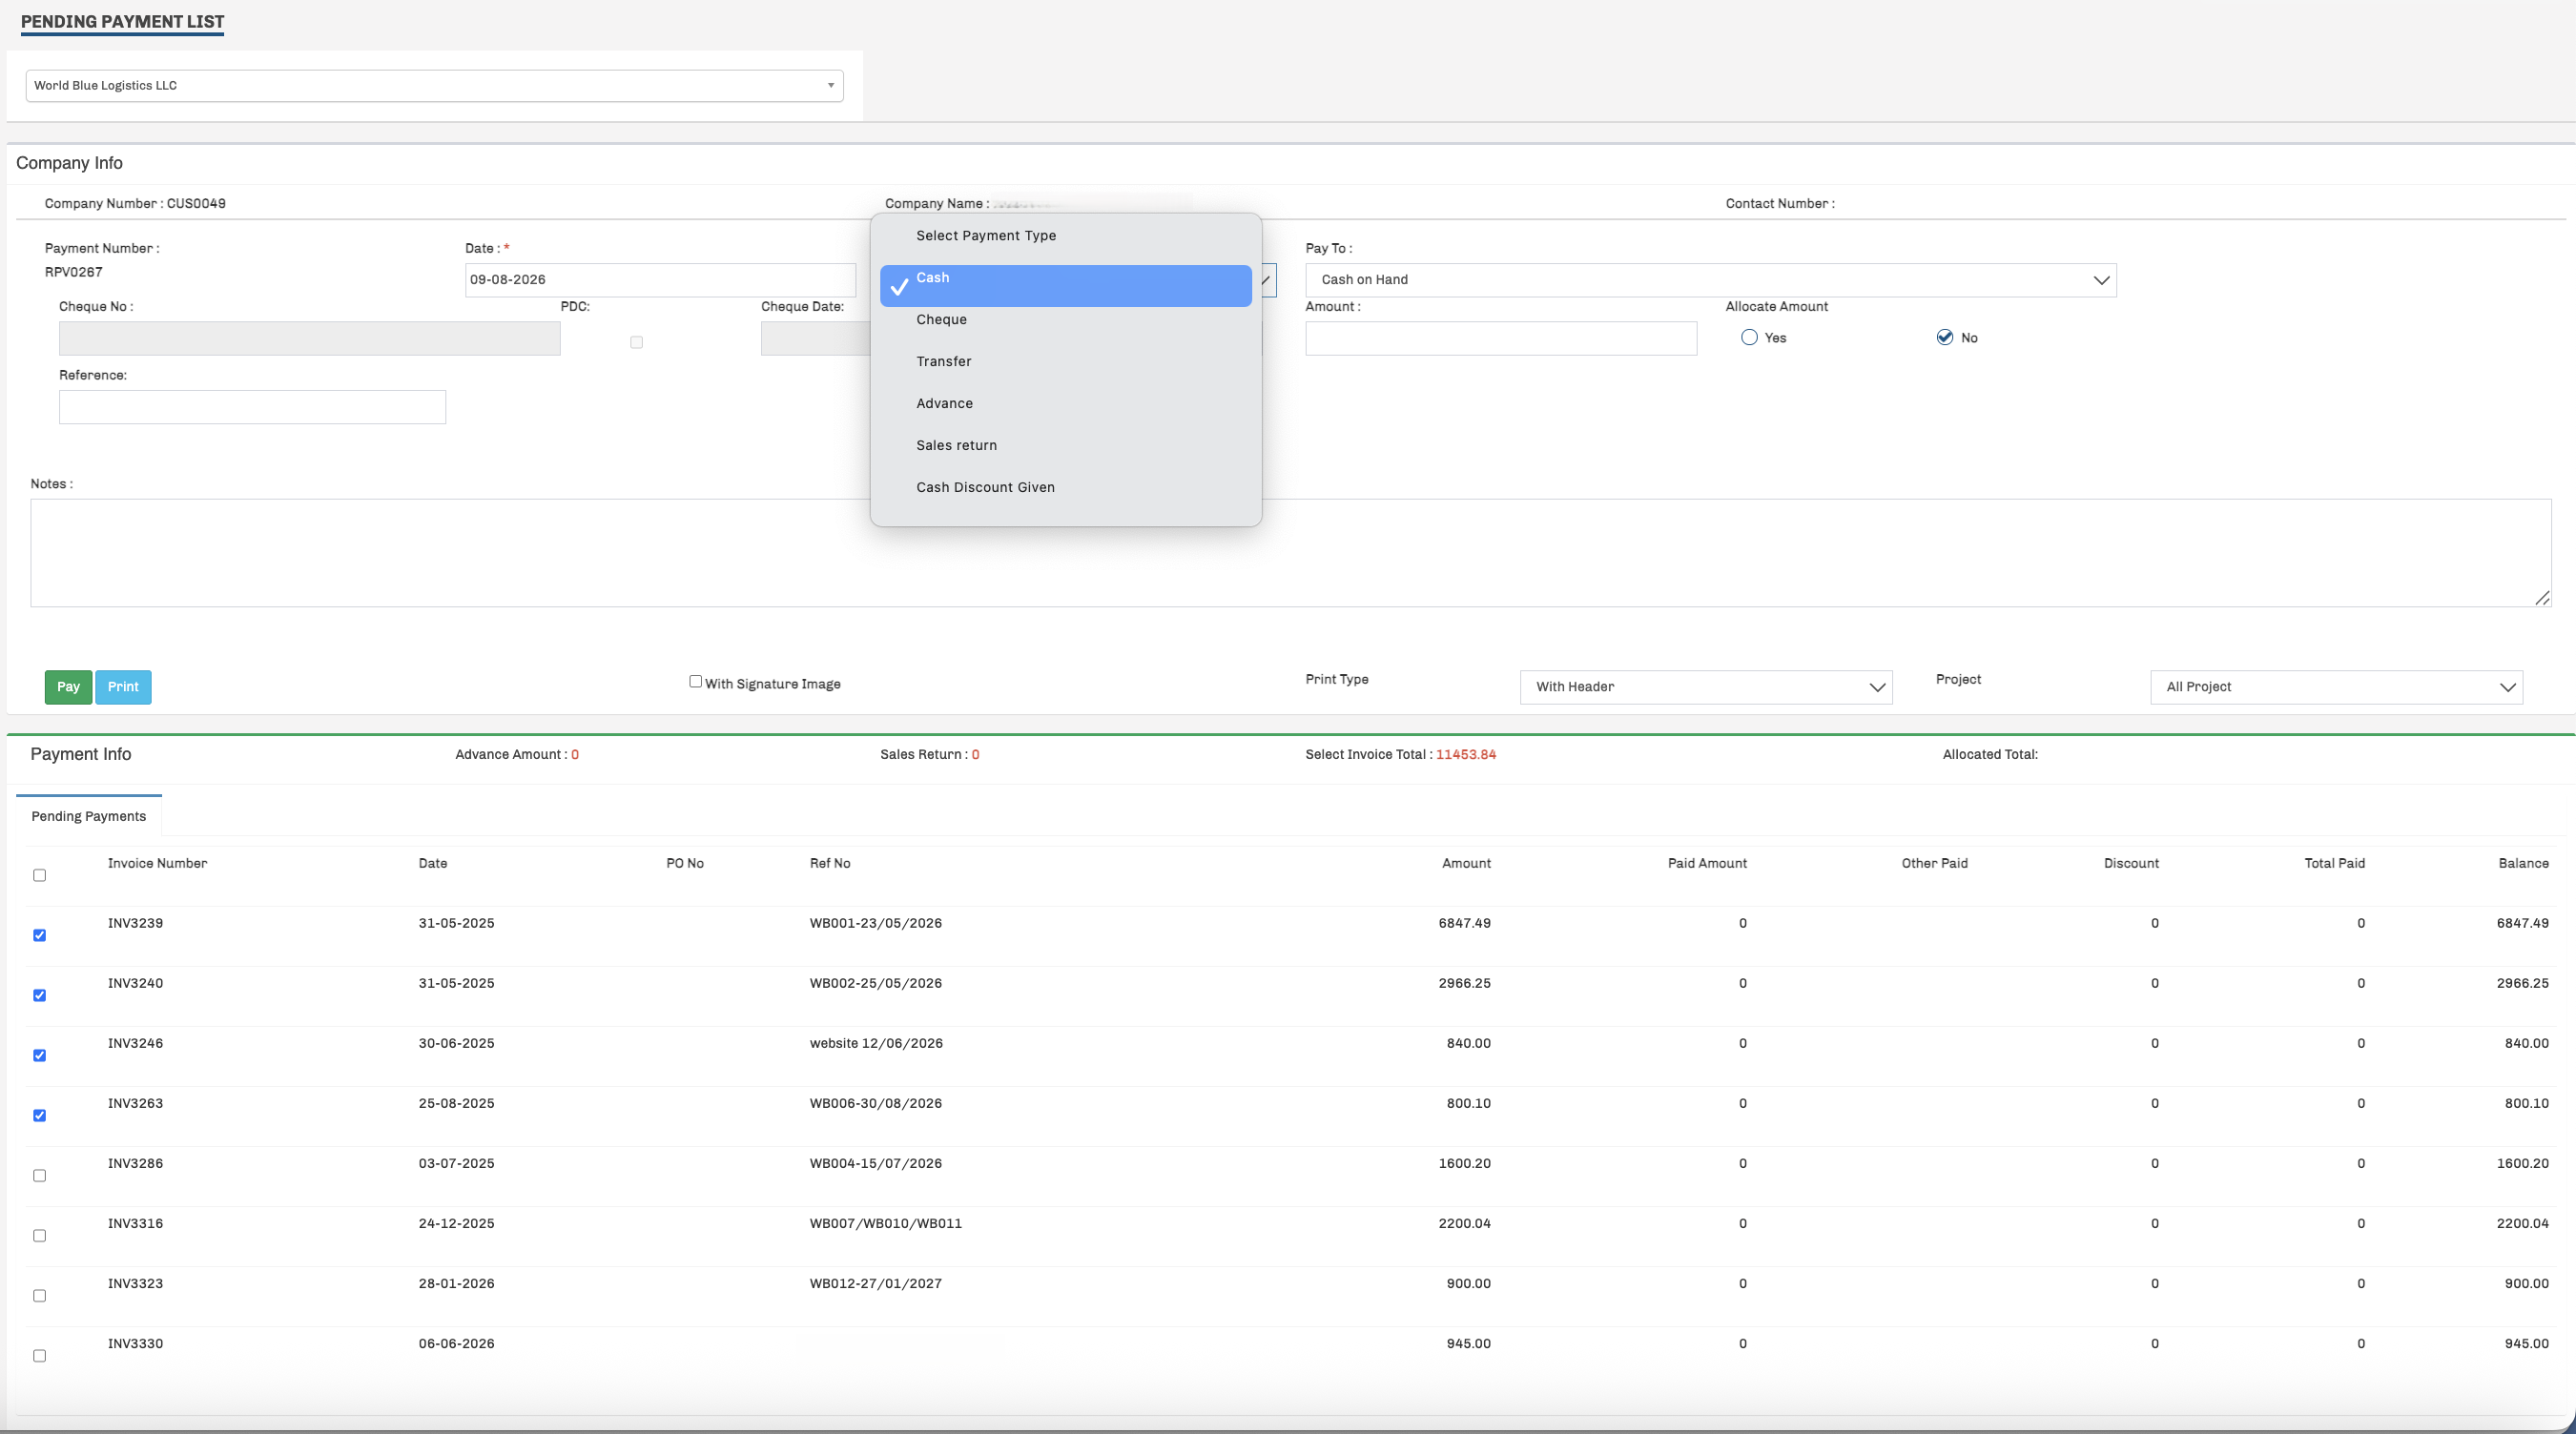Select Cash payment type option
Image resolution: width=2576 pixels, height=1434 pixels.
[x=1065, y=285]
